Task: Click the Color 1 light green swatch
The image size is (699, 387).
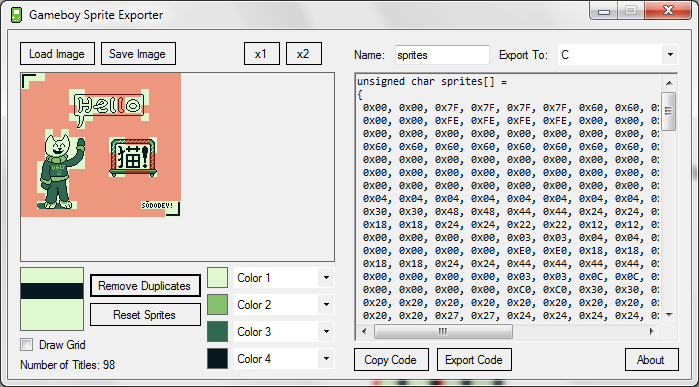Action: click(218, 278)
